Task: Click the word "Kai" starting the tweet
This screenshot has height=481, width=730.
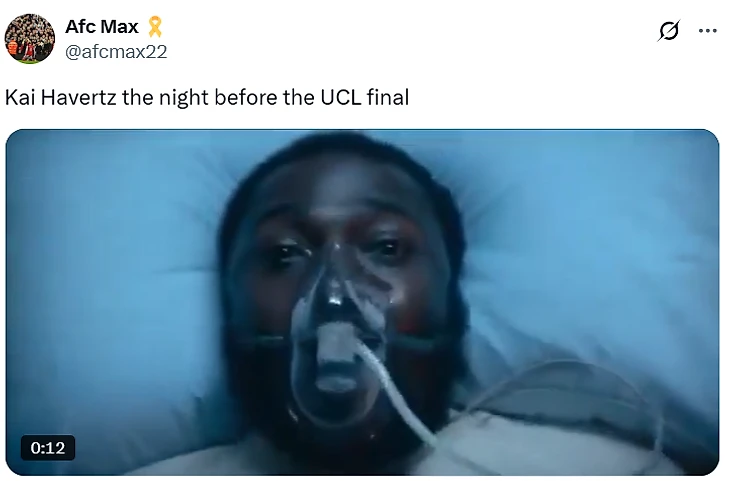Action: (20, 97)
